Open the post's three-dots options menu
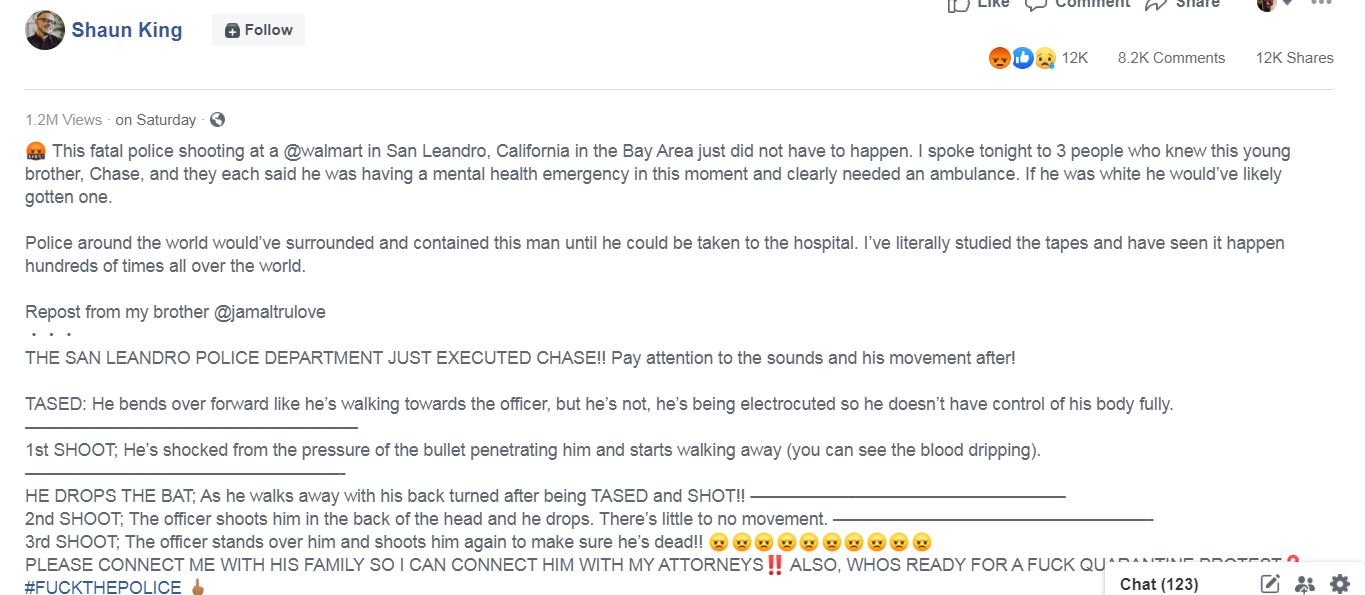The height and width of the screenshot is (595, 1365). click(x=1321, y=4)
